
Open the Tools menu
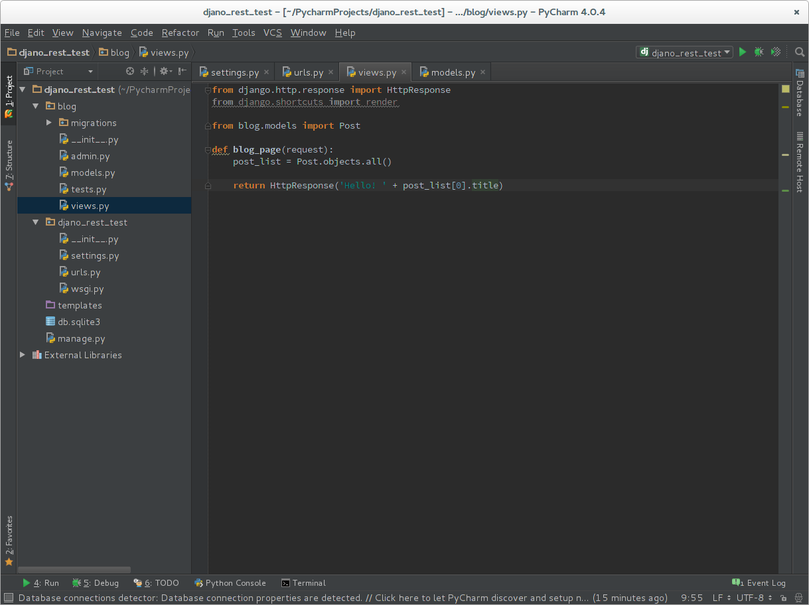[244, 32]
